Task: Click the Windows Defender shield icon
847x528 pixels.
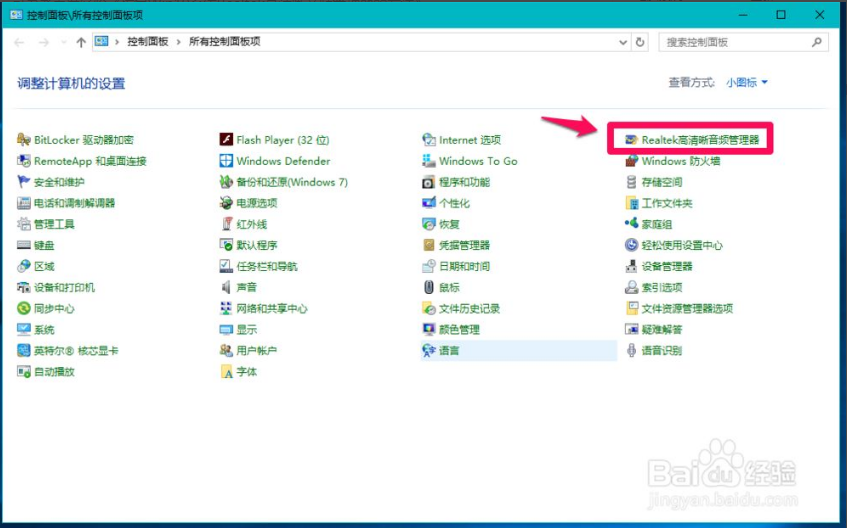Action: 226,161
